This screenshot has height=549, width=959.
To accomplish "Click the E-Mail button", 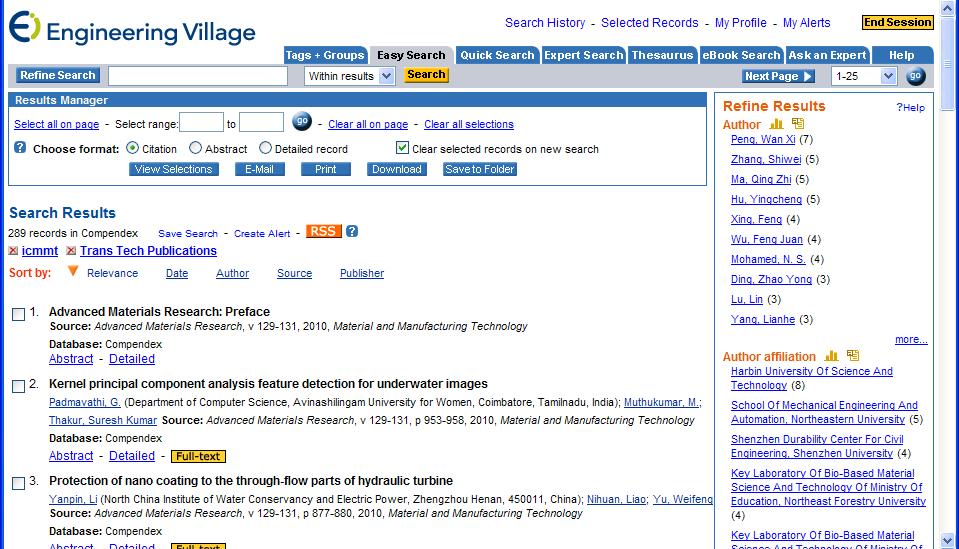I will click(259, 169).
